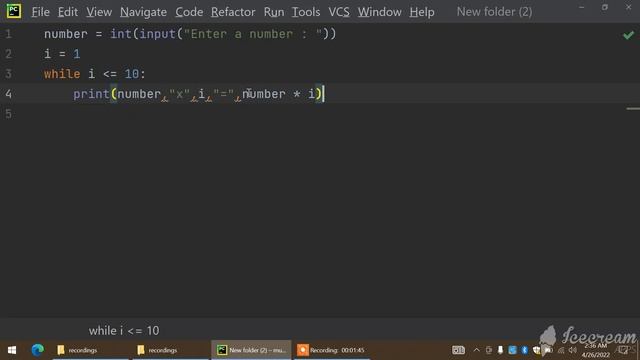Close the PyCharm window
The width and height of the screenshot is (640, 360).
pyautogui.click(x=629, y=7)
